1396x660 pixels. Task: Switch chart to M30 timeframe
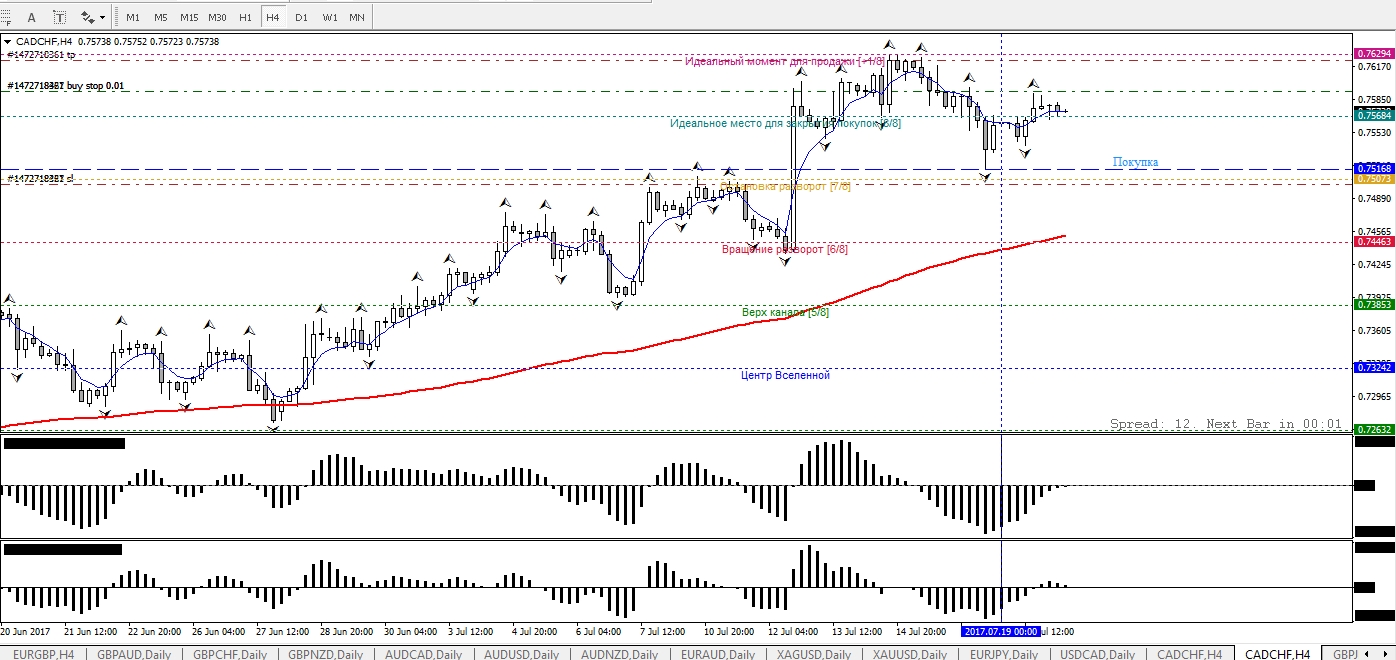[x=218, y=17]
